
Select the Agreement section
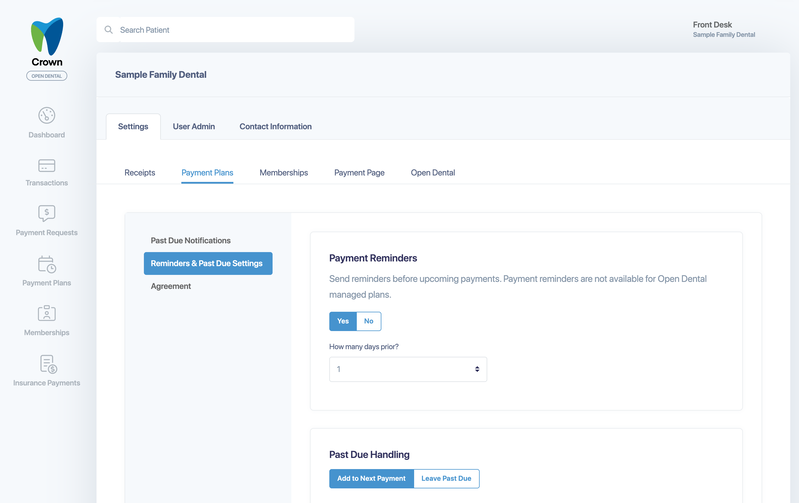tap(171, 286)
